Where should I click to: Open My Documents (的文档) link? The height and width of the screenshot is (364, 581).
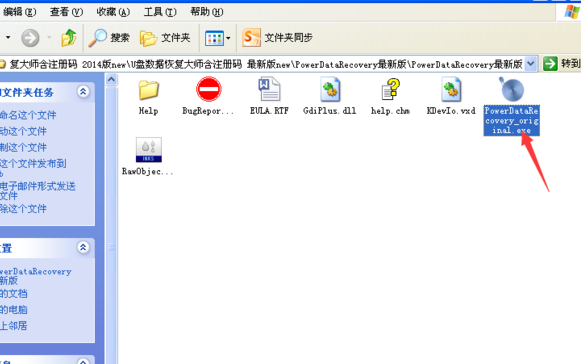click(x=13, y=294)
